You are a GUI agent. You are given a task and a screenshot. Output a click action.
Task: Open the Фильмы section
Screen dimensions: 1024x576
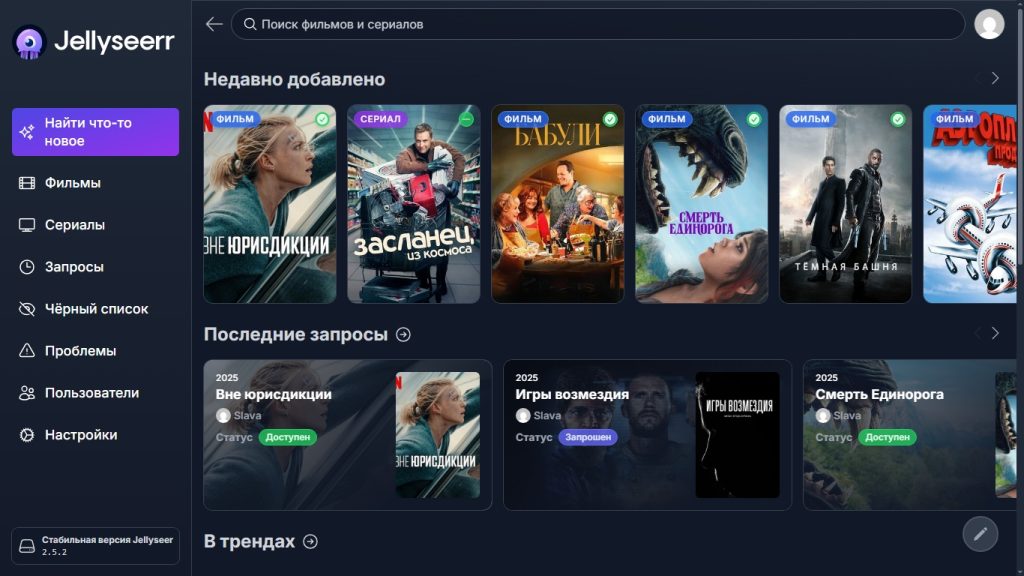pyautogui.click(x=95, y=183)
